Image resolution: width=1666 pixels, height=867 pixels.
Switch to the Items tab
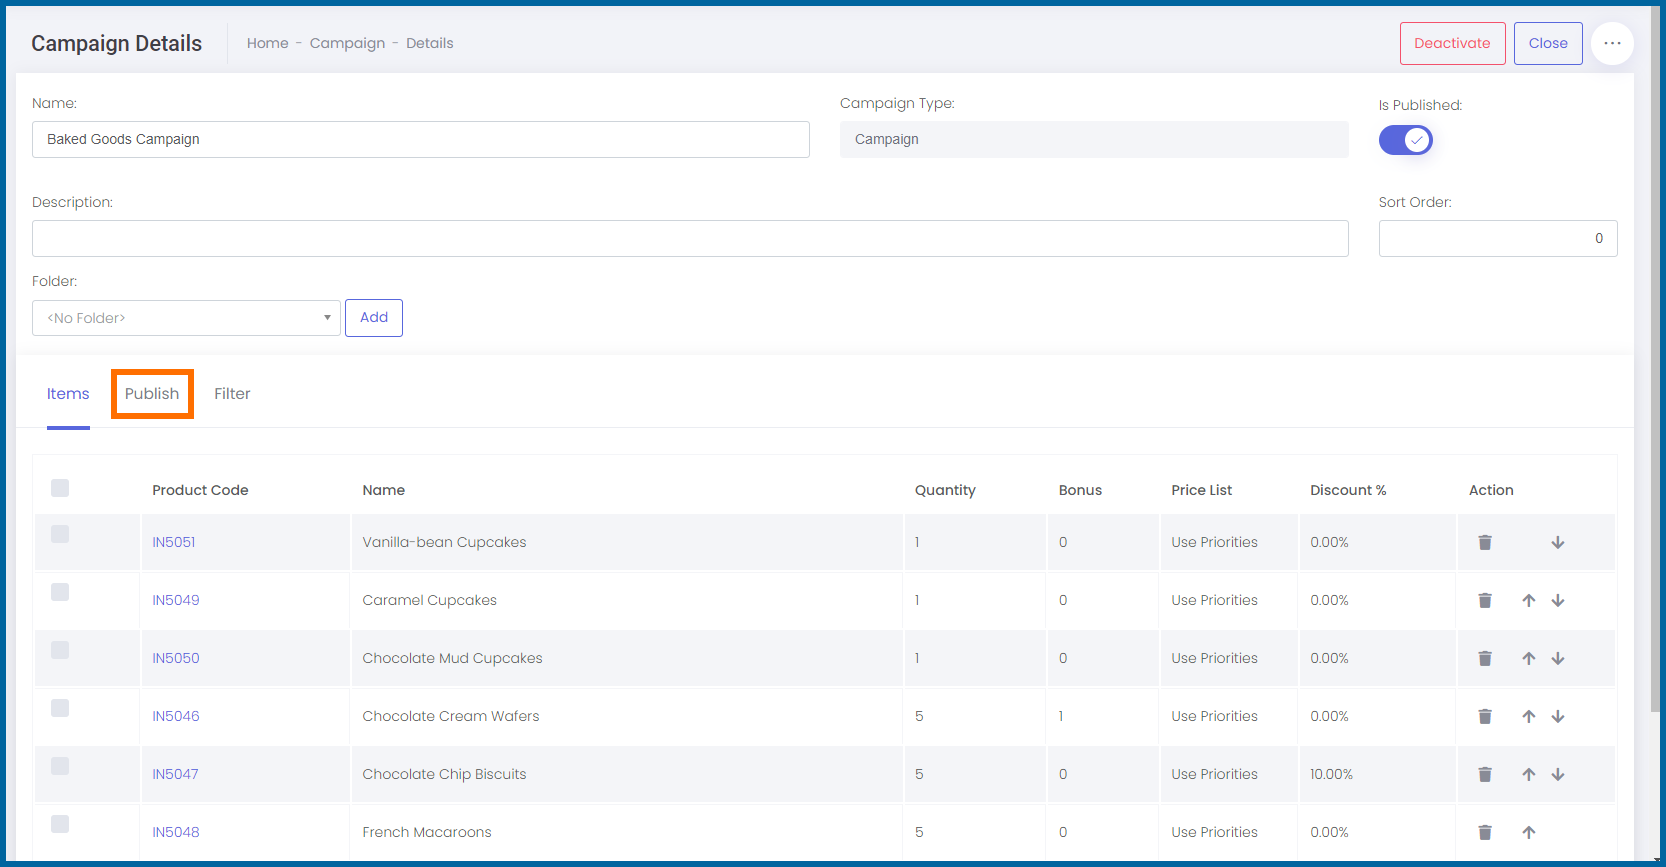(x=68, y=394)
